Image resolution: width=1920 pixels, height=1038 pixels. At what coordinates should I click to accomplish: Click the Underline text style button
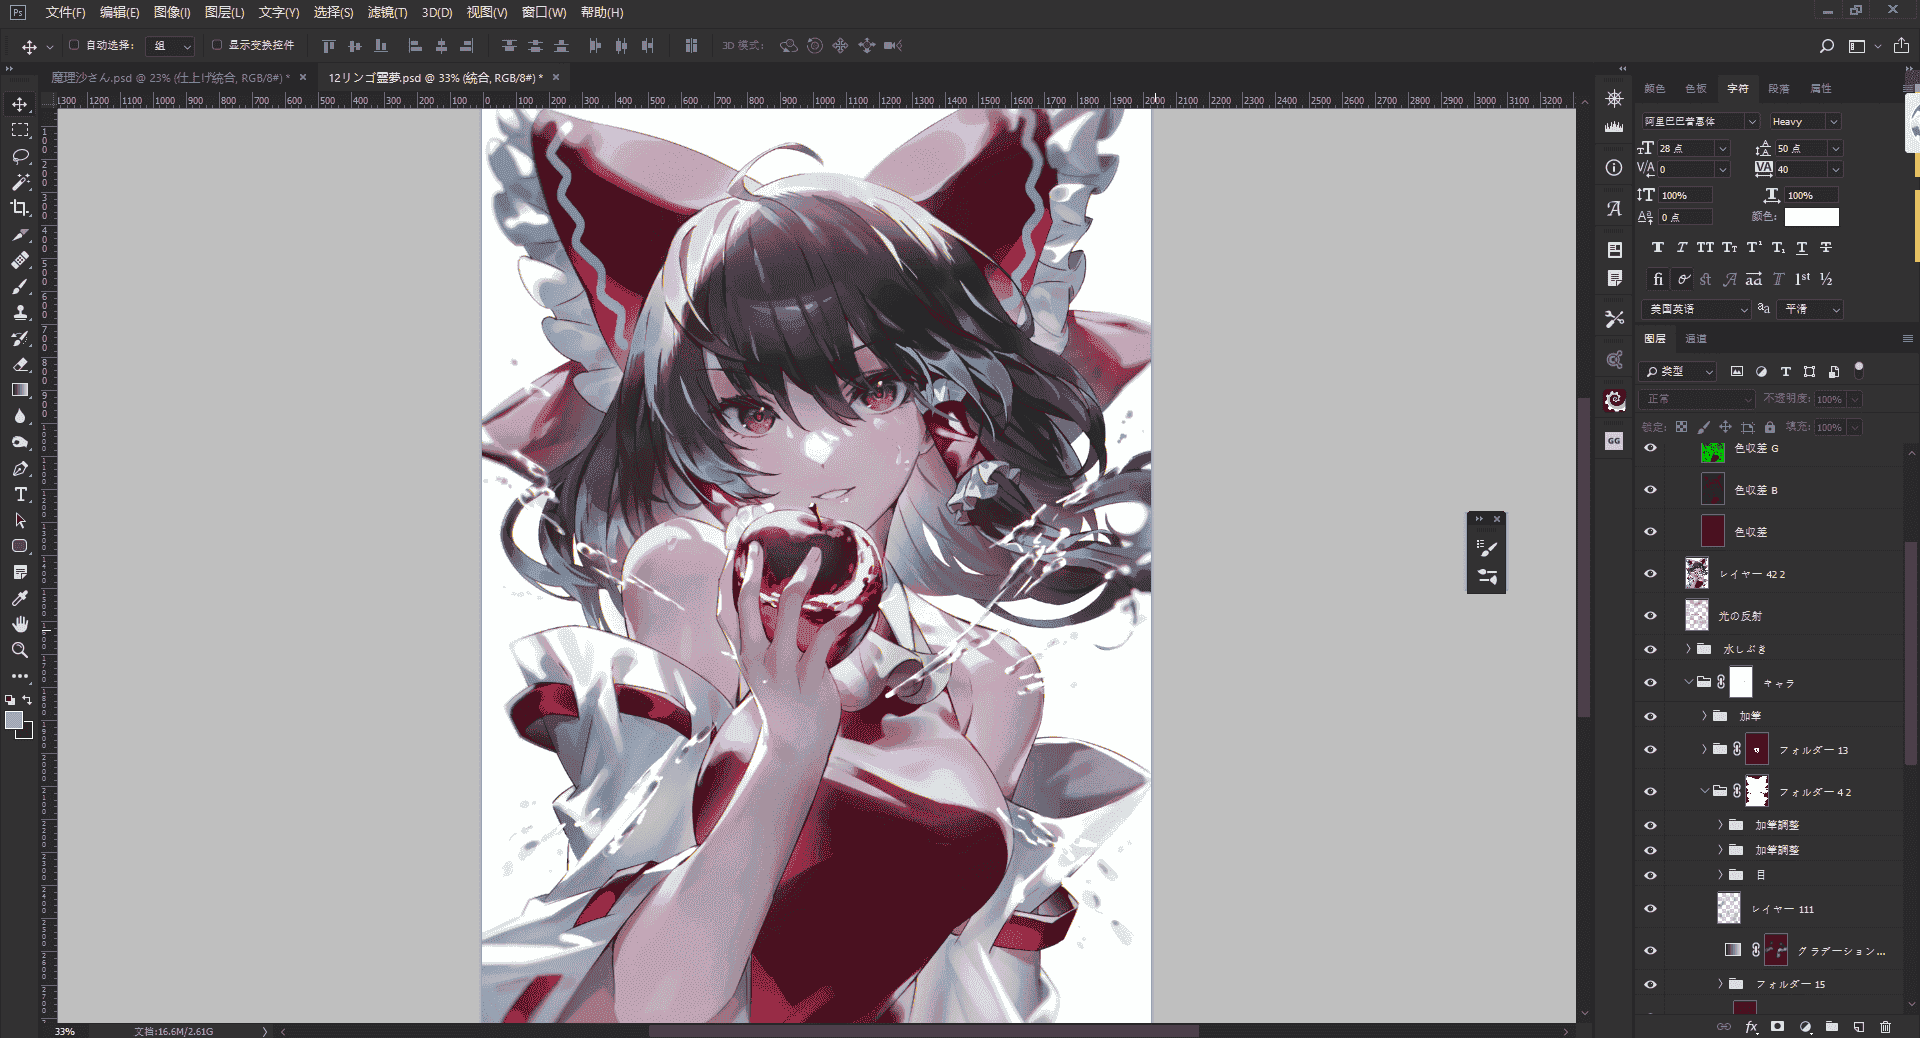(x=1802, y=247)
